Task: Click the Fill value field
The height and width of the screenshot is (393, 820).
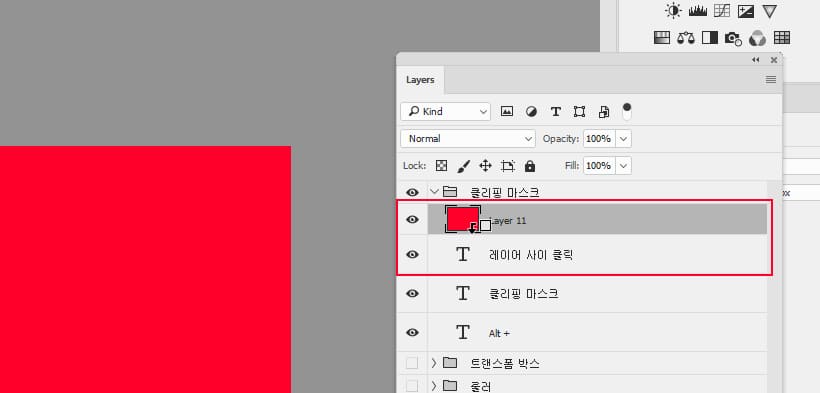Action: (x=599, y=165)
